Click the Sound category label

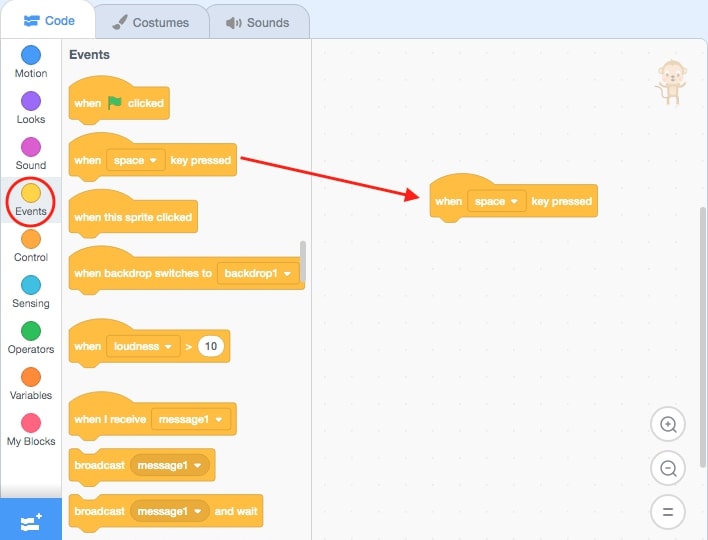31,165
